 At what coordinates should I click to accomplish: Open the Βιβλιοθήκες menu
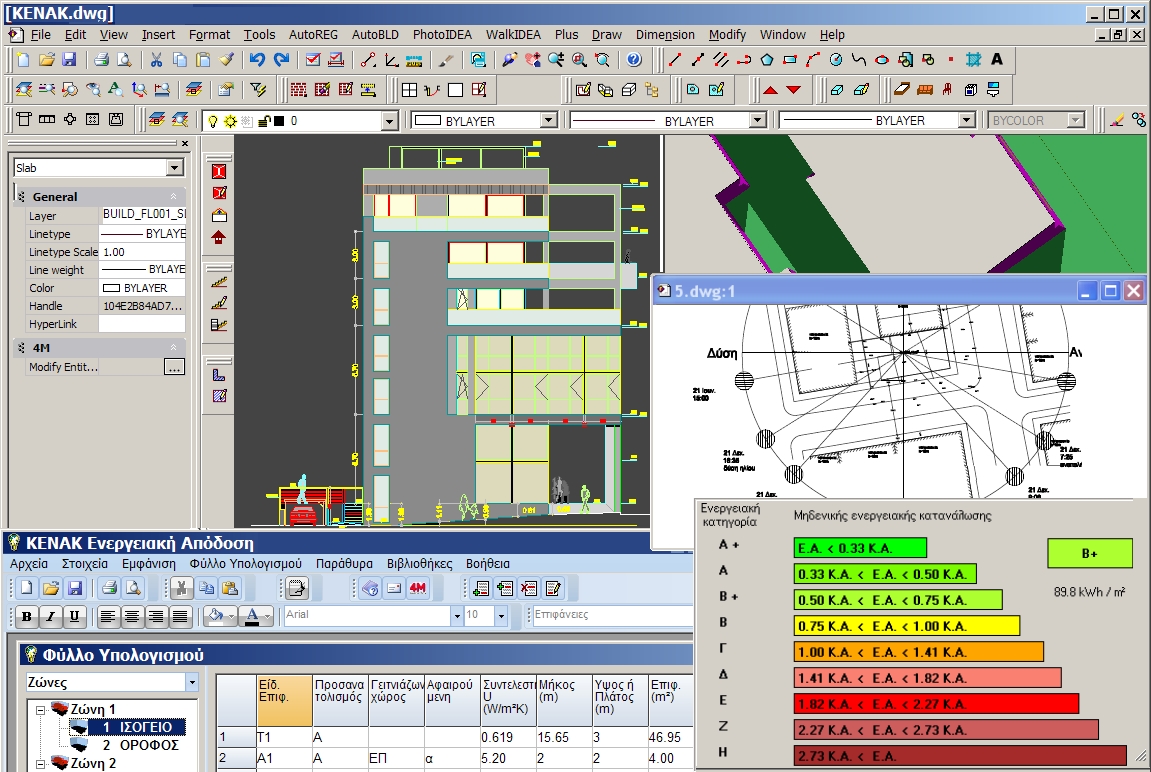[419, 563]
